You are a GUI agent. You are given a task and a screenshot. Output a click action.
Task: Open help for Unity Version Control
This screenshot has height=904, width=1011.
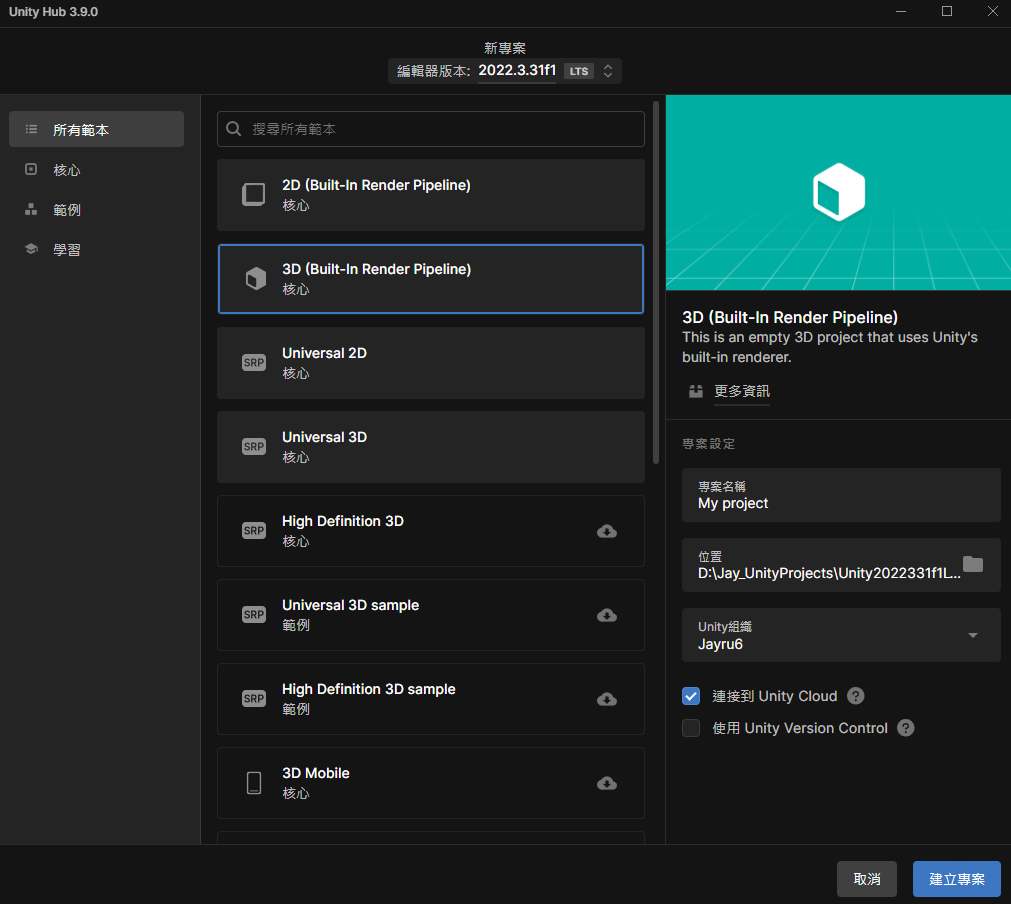coord(906,728)
